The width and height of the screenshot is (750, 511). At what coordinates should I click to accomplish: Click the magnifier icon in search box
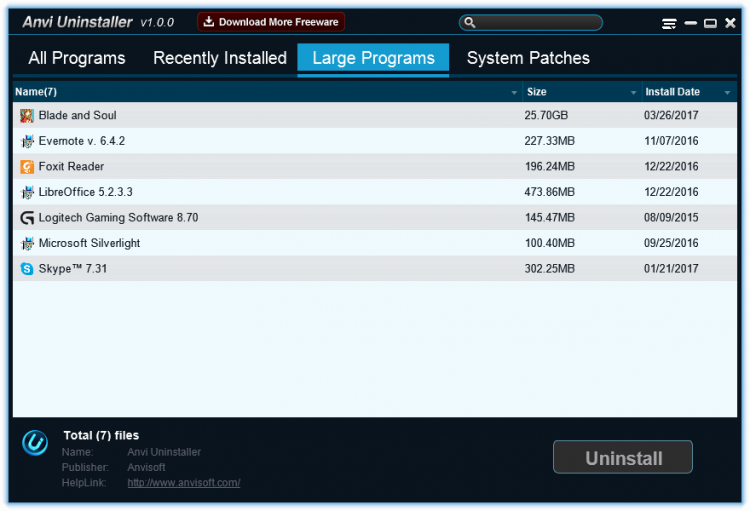[x=470, y=22]
